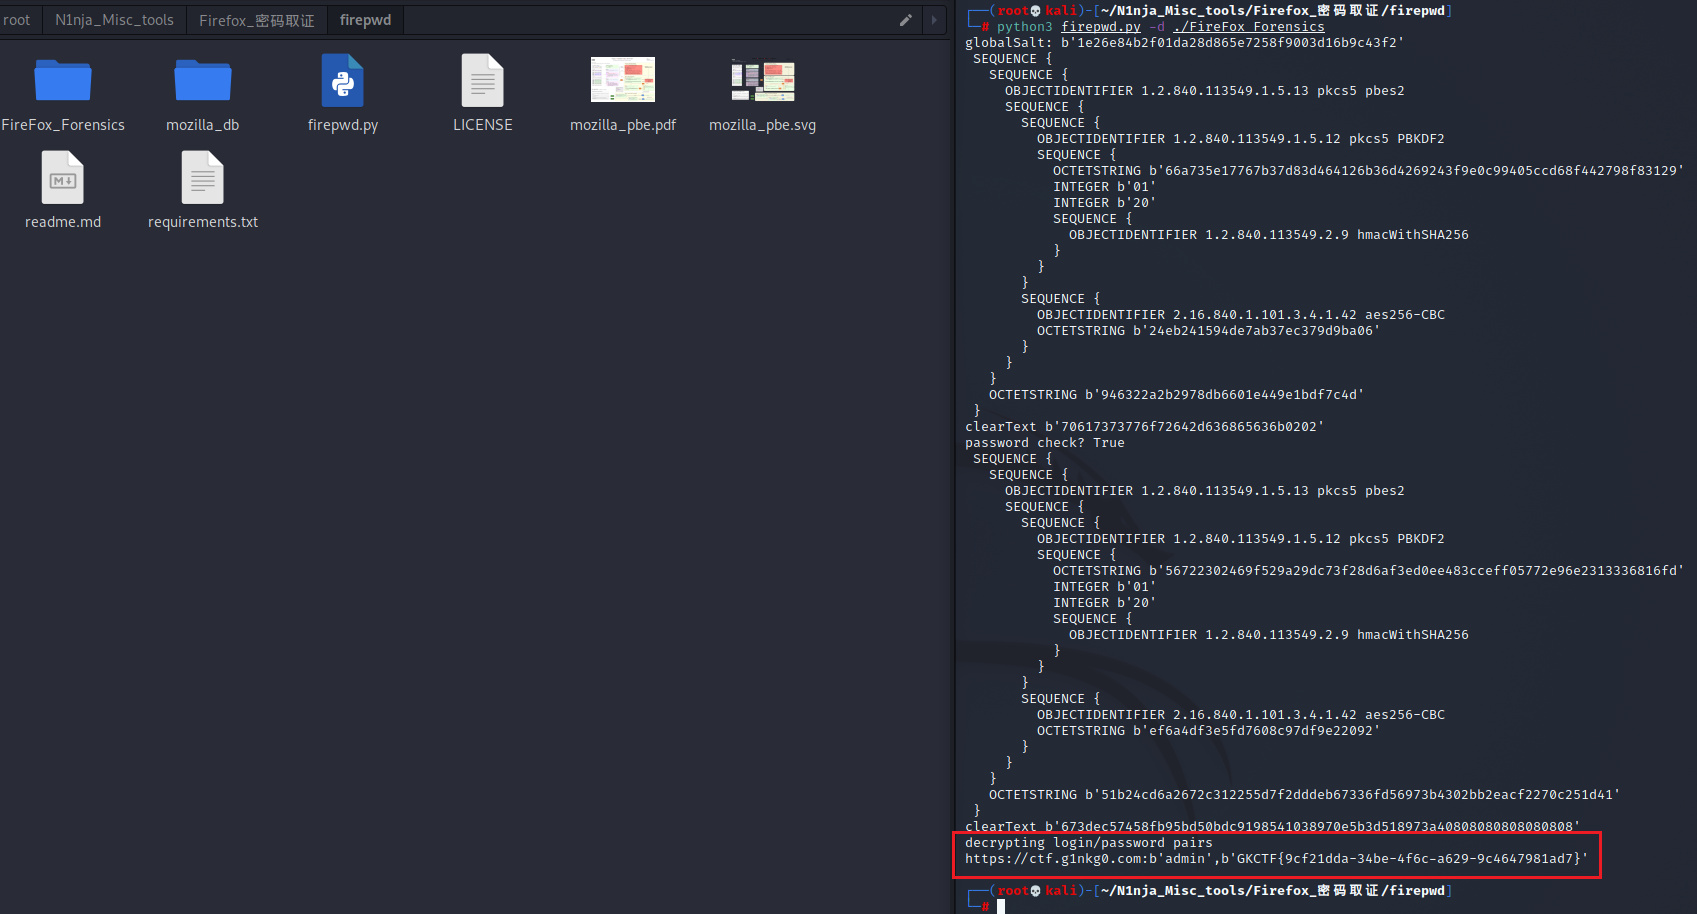The width and height of the screenshot is (1697, 914).
Task: Click the OCTETSTRING b'946322a2b...' terminal line
Action: click(x=1176, y=395)
